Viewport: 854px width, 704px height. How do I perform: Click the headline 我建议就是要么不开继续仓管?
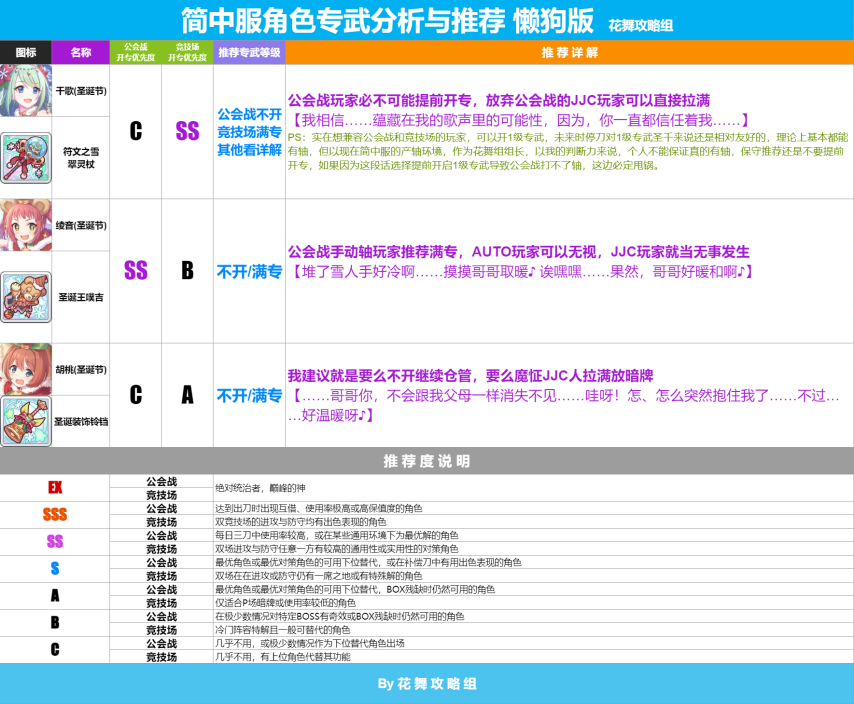click(471, 376)
